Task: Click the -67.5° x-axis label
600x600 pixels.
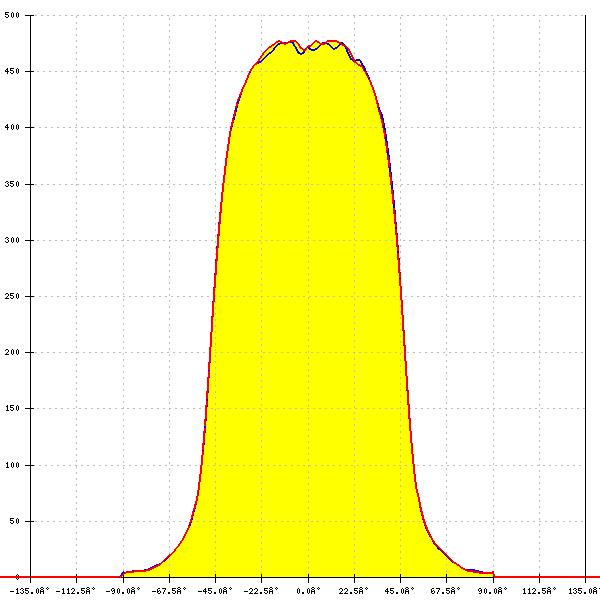Action: (169, 591)
